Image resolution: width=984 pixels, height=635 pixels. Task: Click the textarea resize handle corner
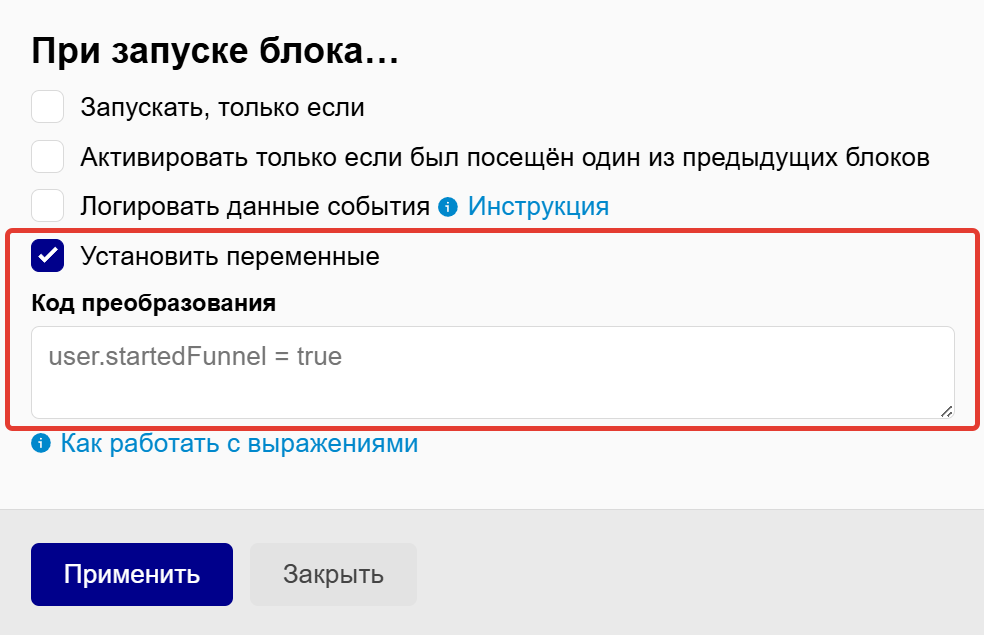pos(946,411)
